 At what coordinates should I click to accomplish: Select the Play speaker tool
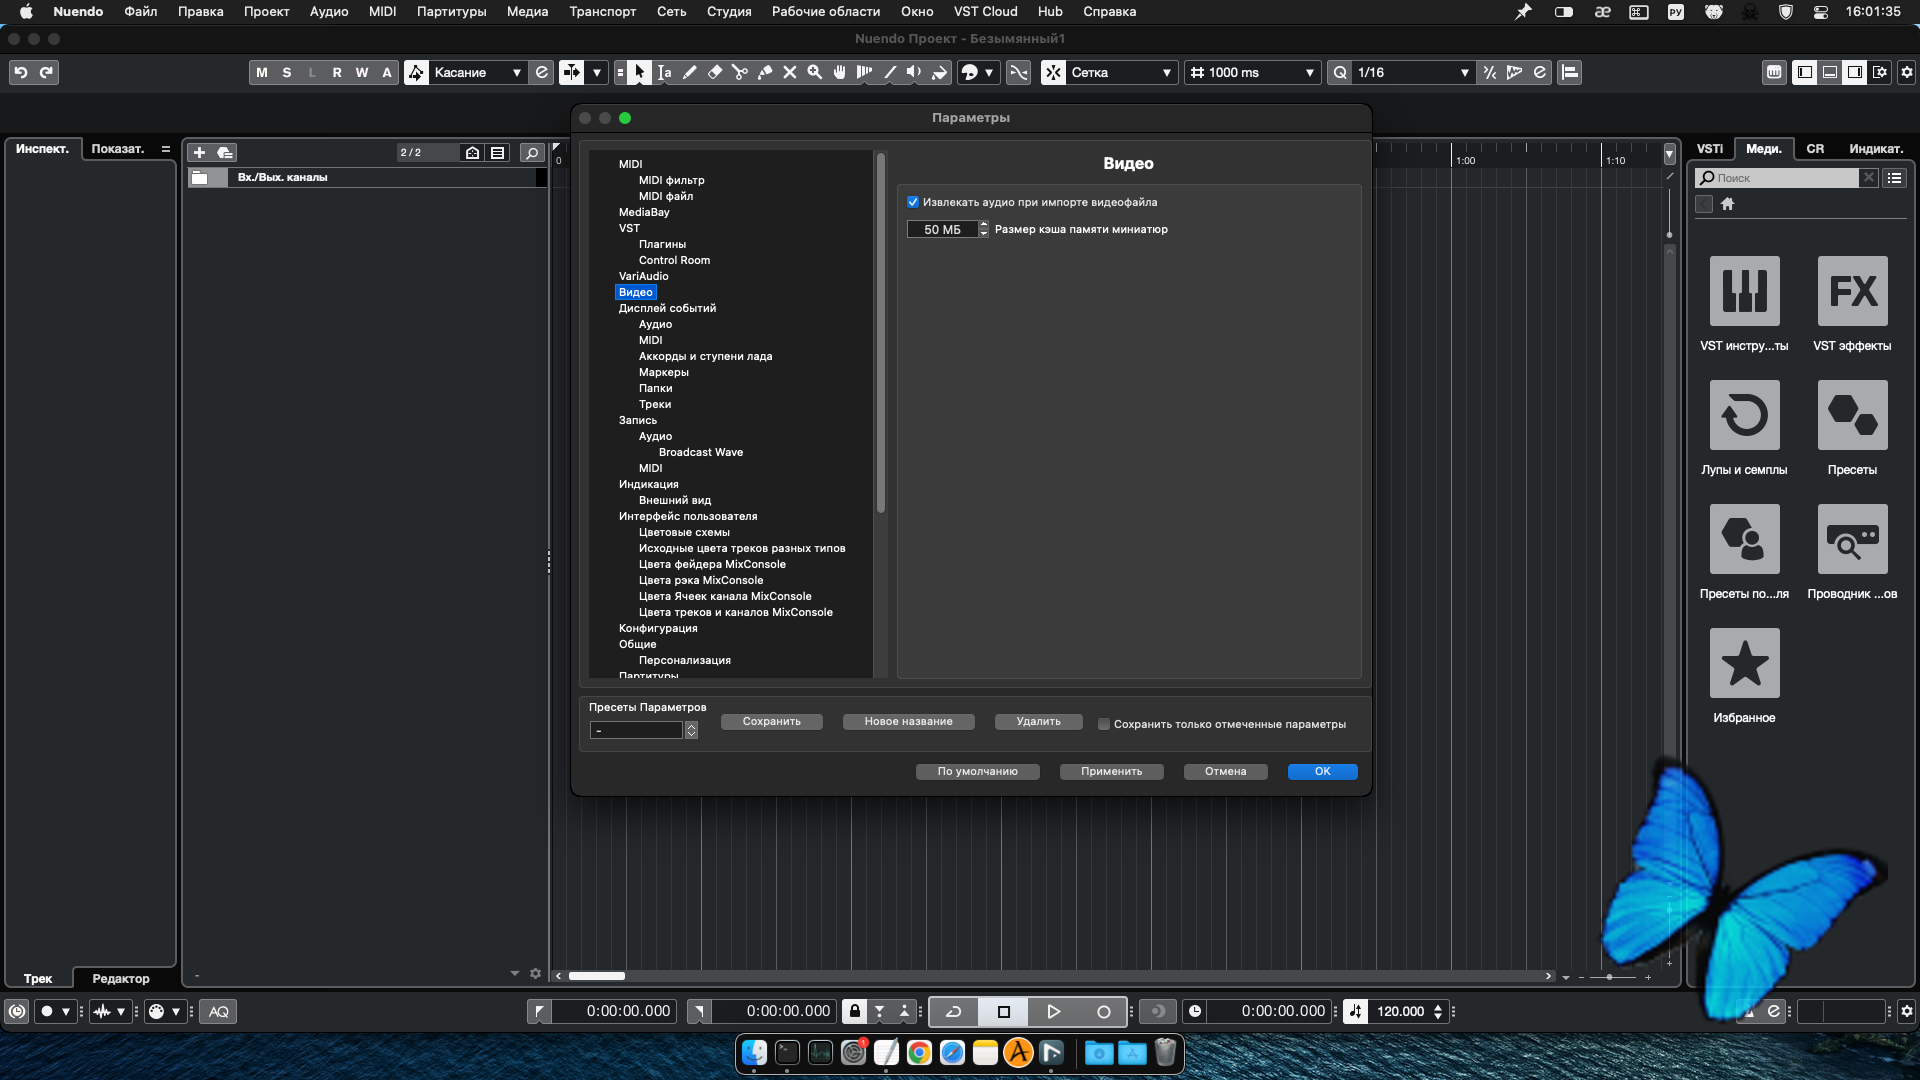pos(915,72)
